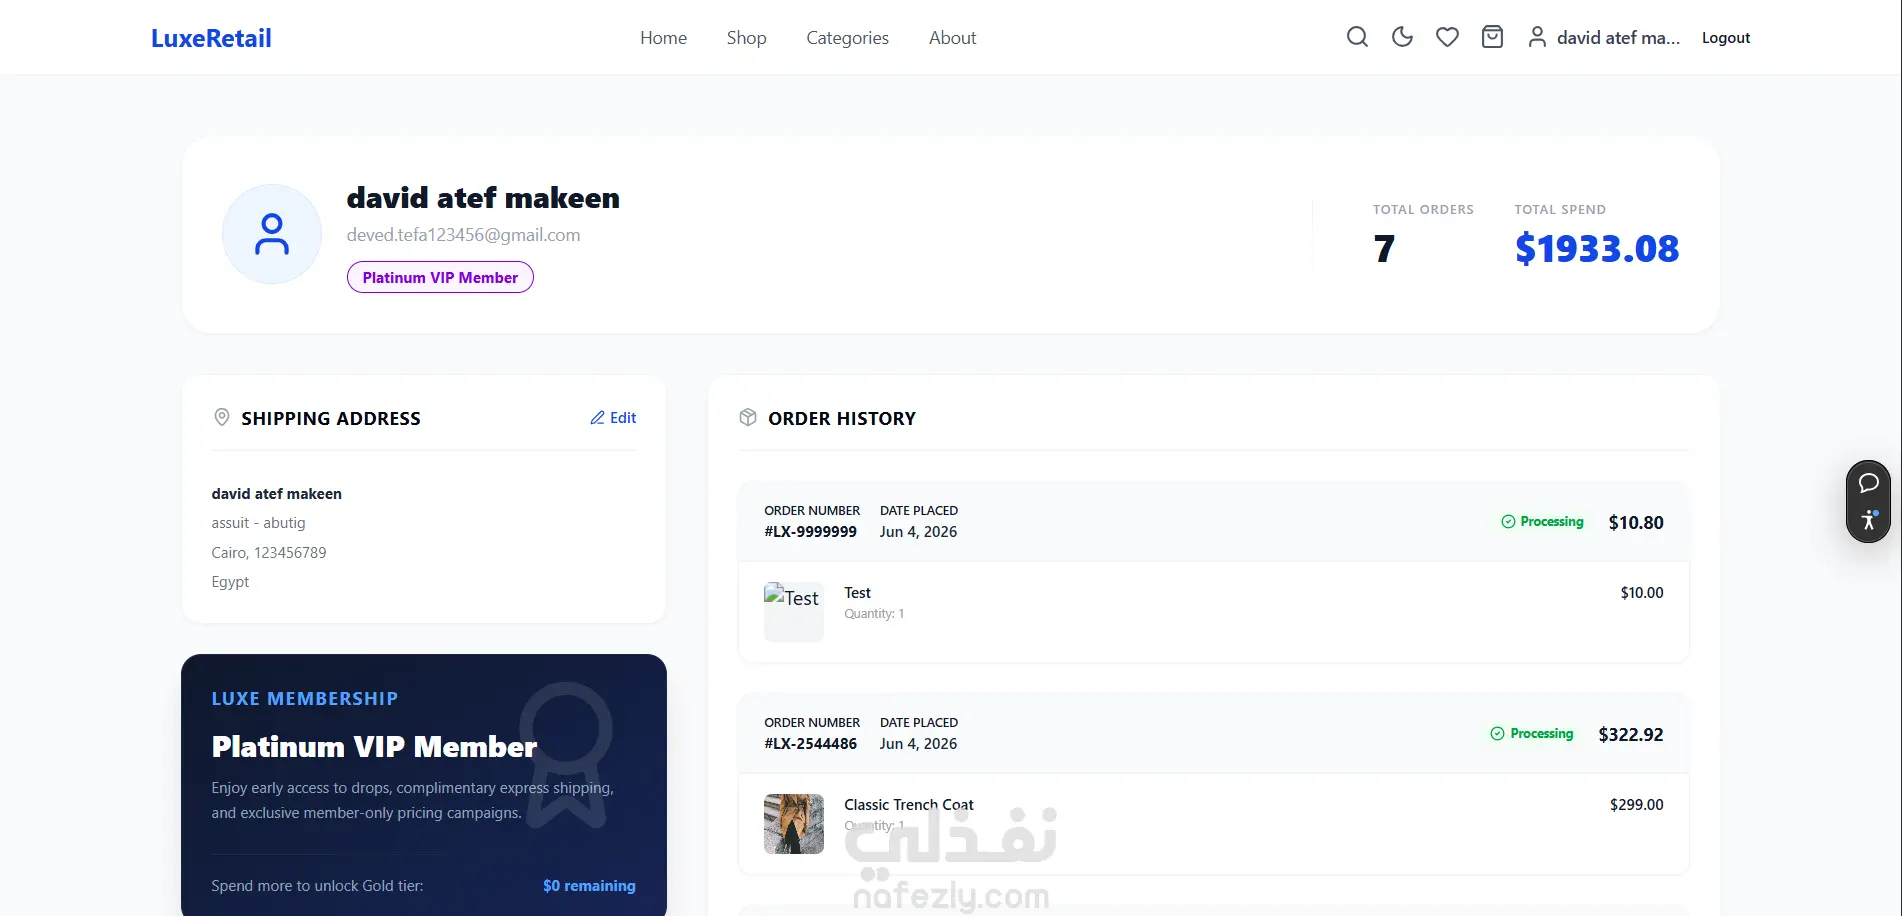Viewport: 1902px width, 916px height.
Task: Click the LuxeRetail logo
Action: click(x=211, y=38)
